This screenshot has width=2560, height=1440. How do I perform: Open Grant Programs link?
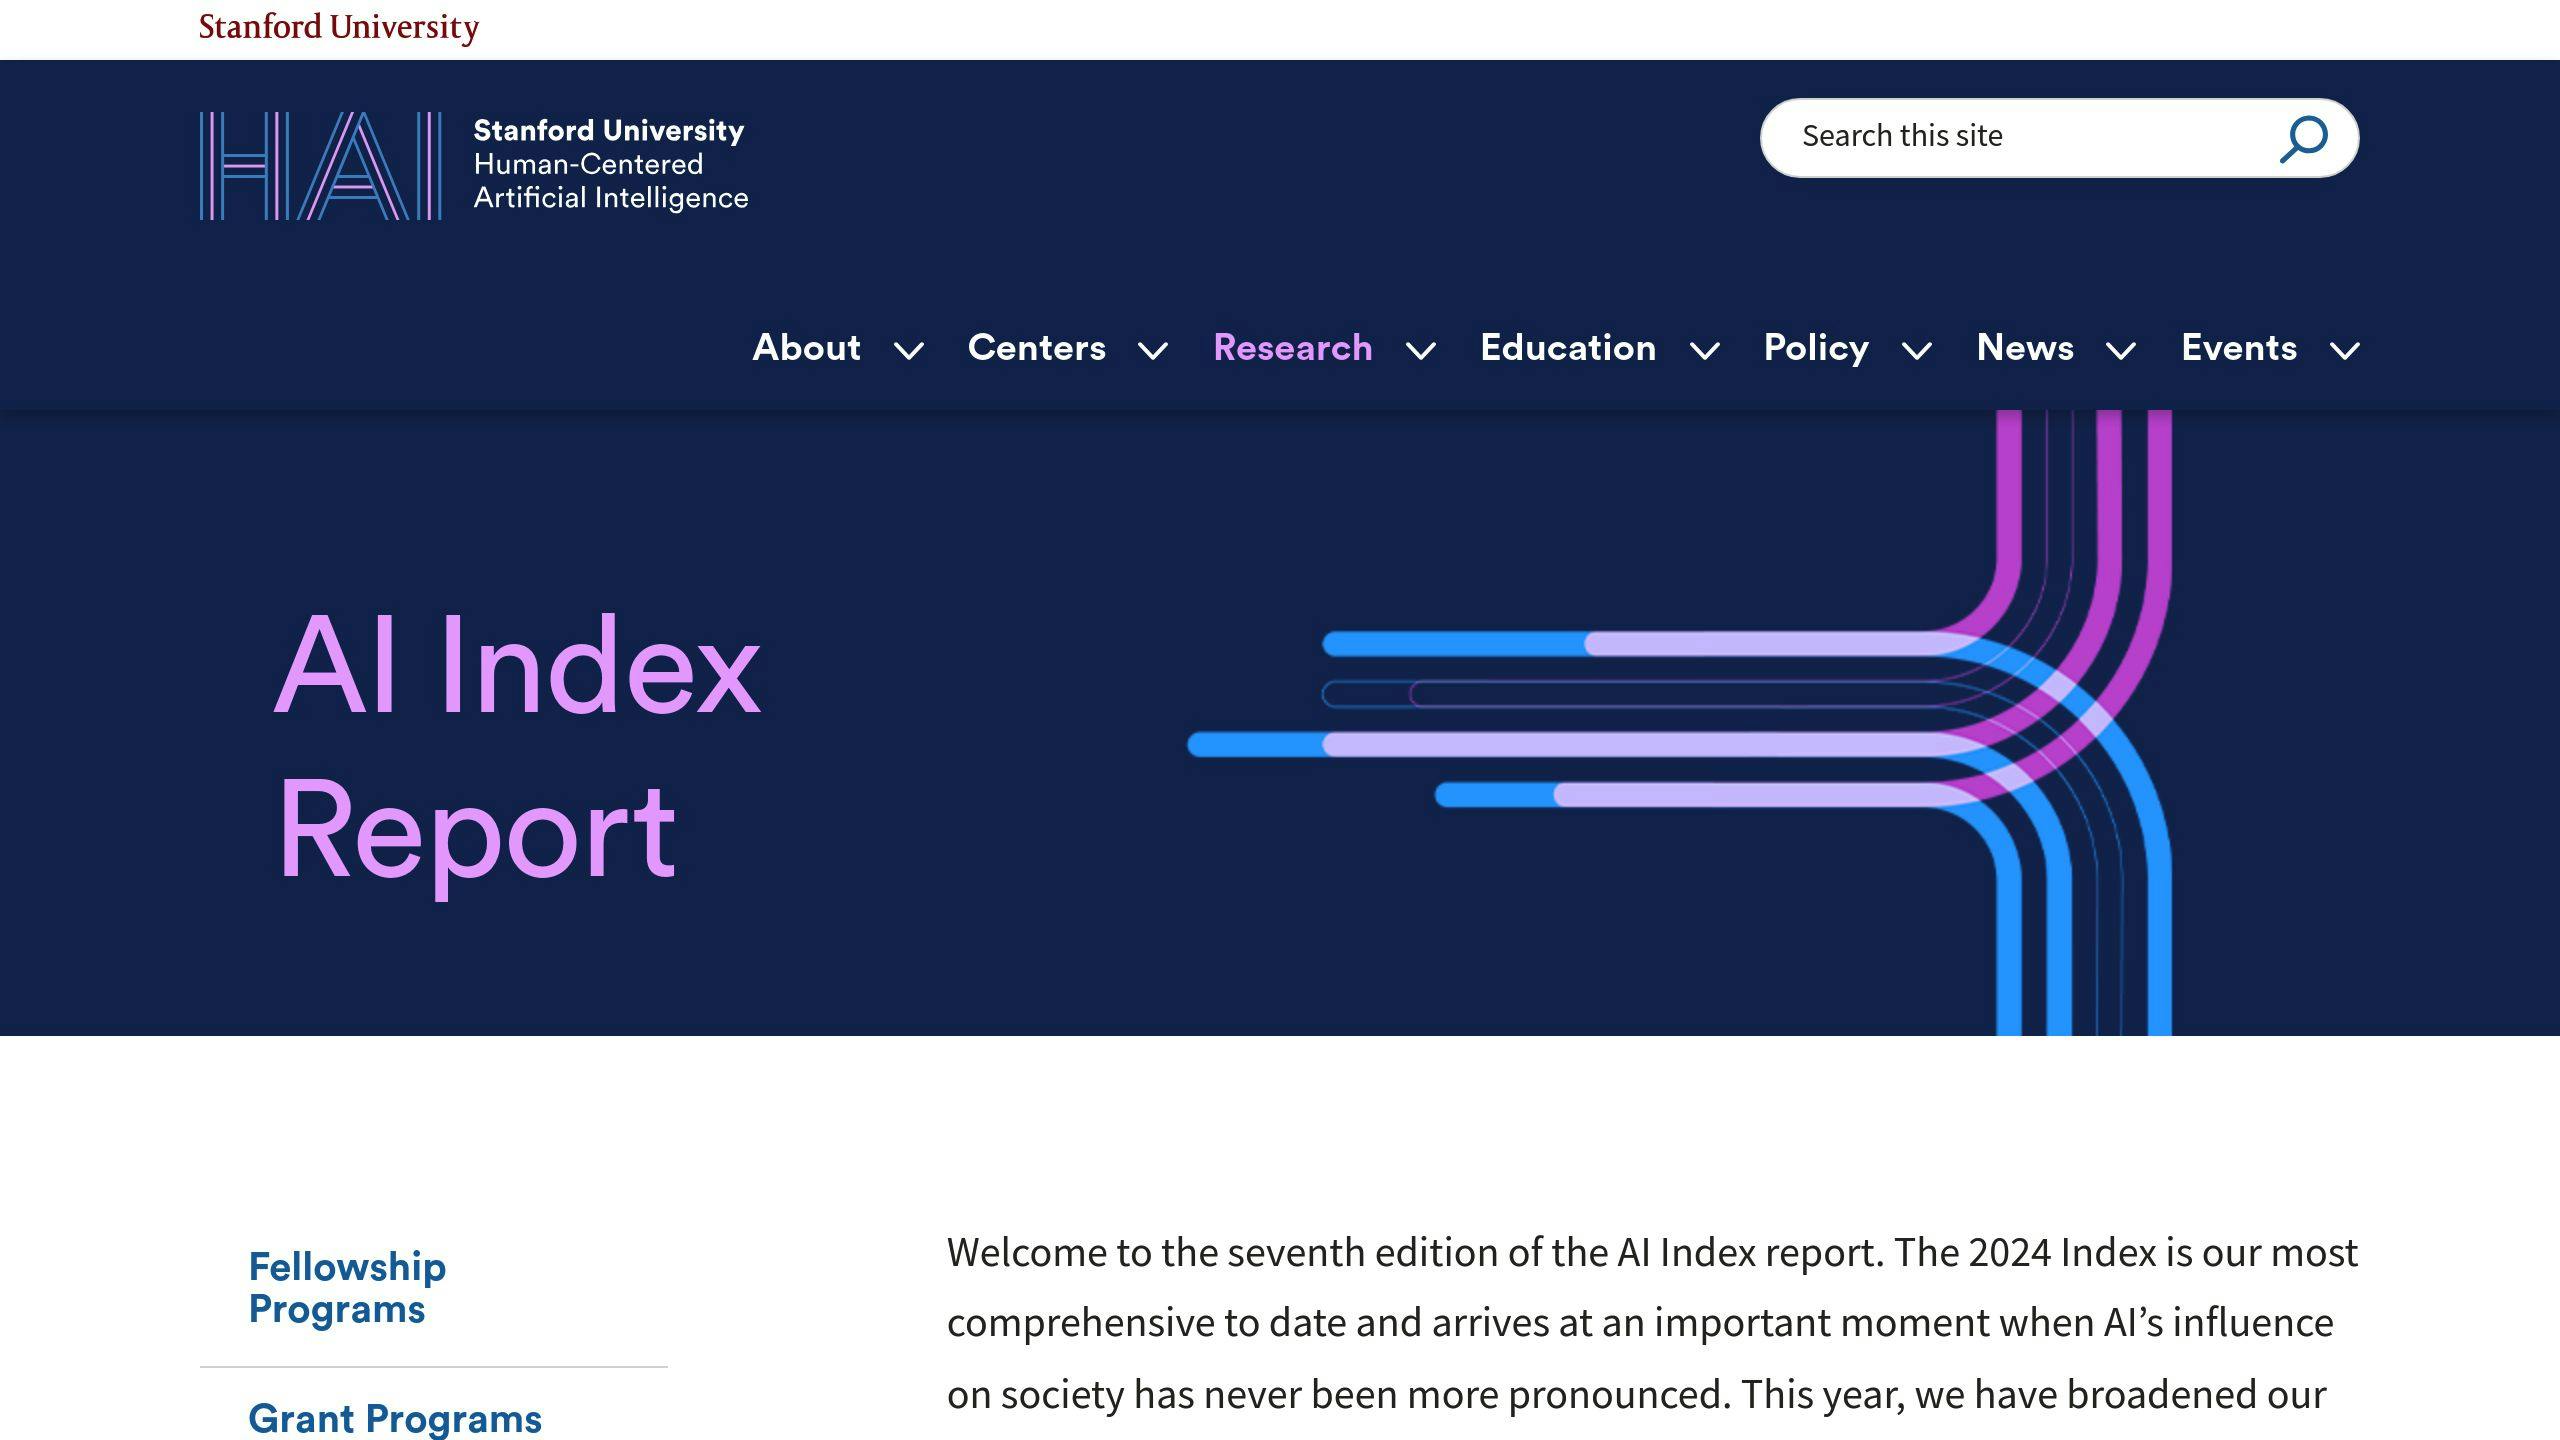[396, 1417]
